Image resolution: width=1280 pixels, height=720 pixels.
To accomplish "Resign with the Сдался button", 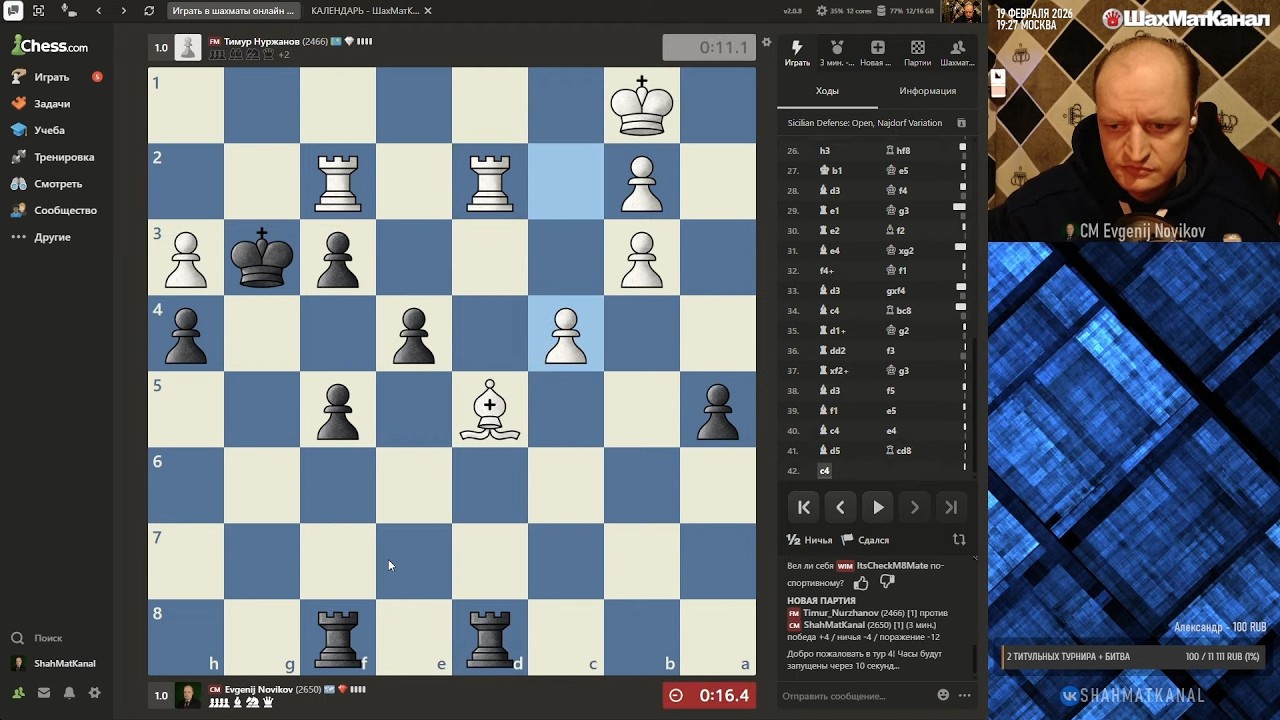I will click(865, 540).
